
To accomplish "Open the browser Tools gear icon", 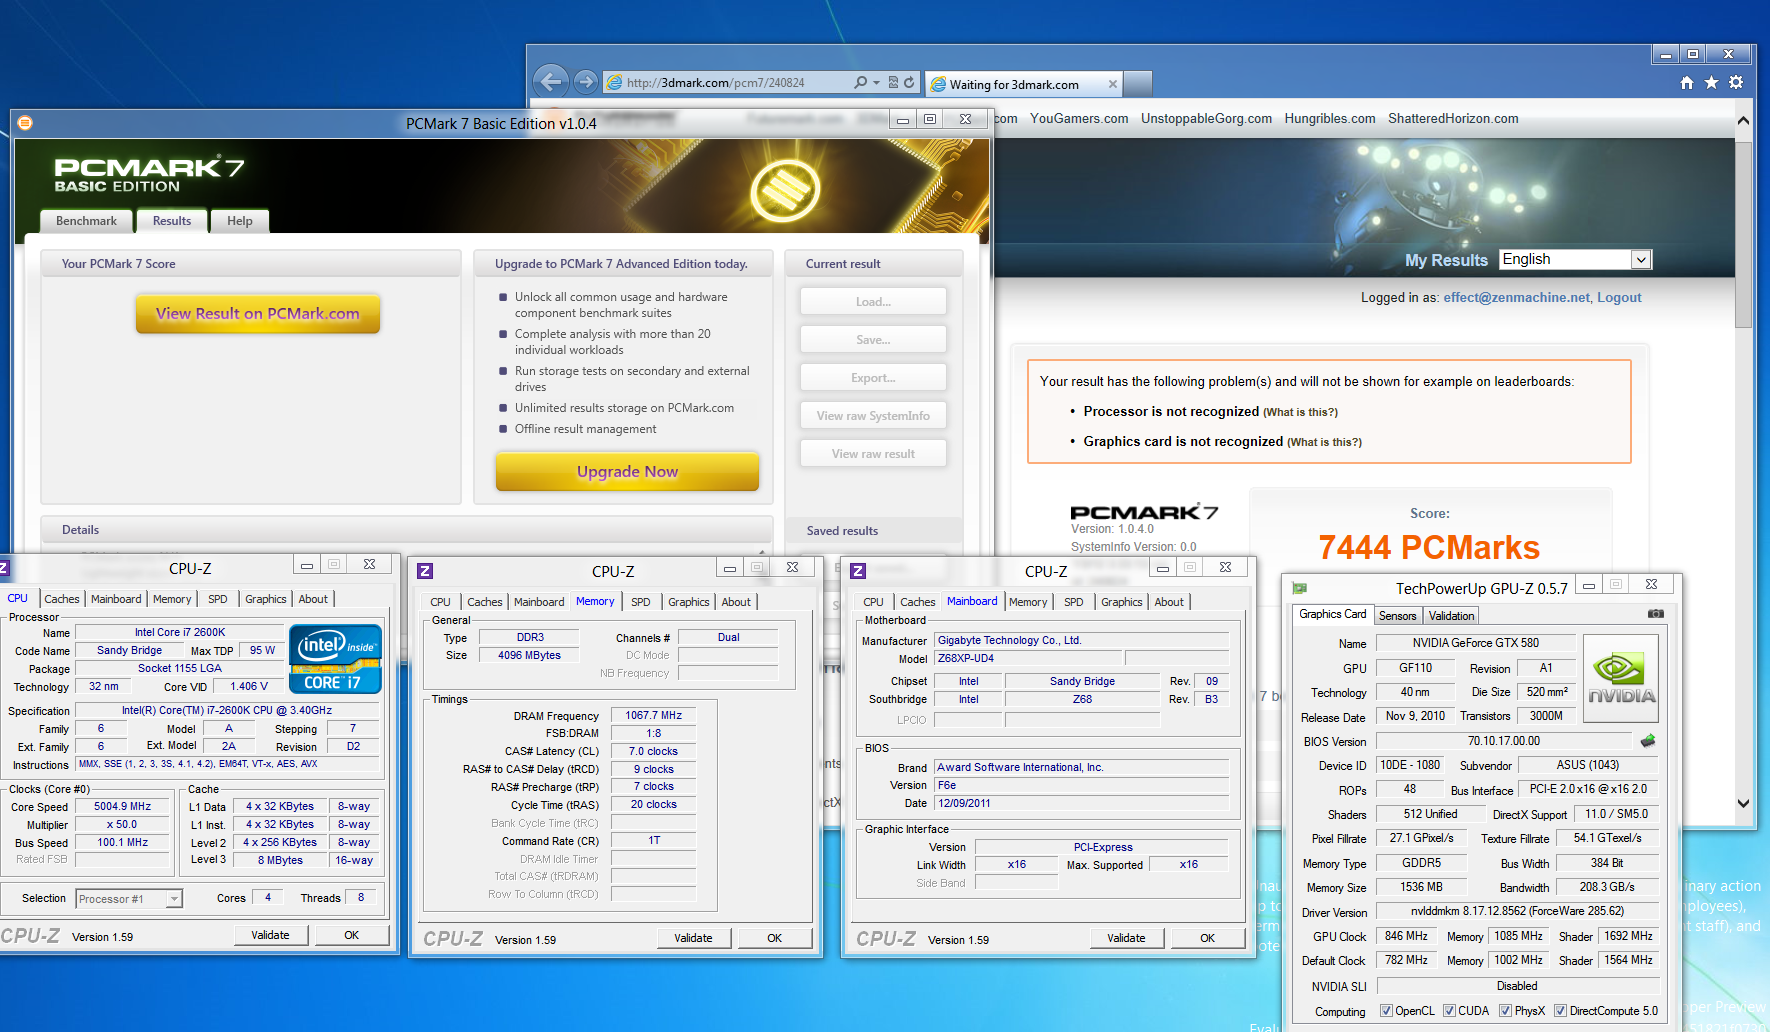I will (x=1736, y=83).
